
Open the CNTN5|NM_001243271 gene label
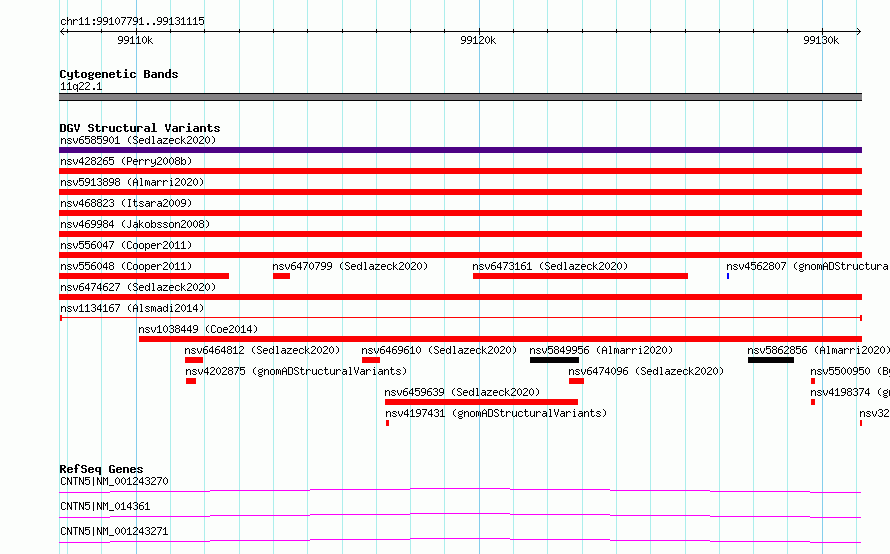point(114,531)
